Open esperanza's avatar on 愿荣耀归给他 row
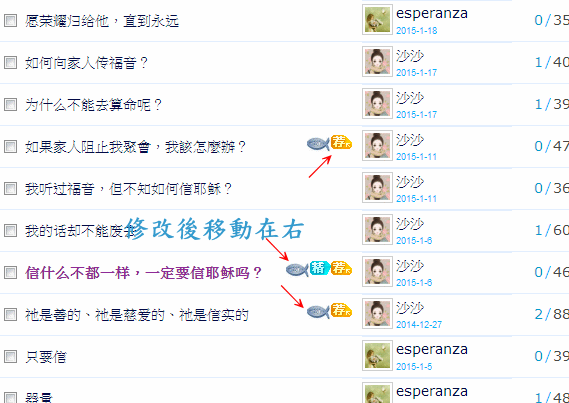 (x=377, y=20)
